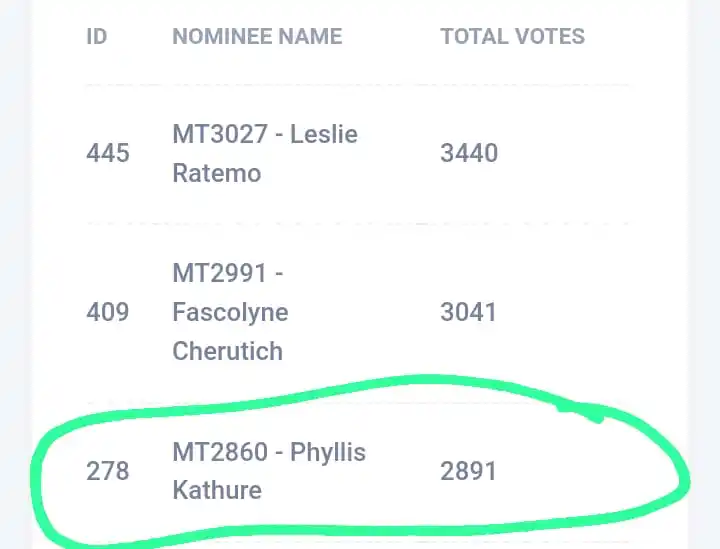
Task: Click the surname Ratemo
Action: [217, 173]
